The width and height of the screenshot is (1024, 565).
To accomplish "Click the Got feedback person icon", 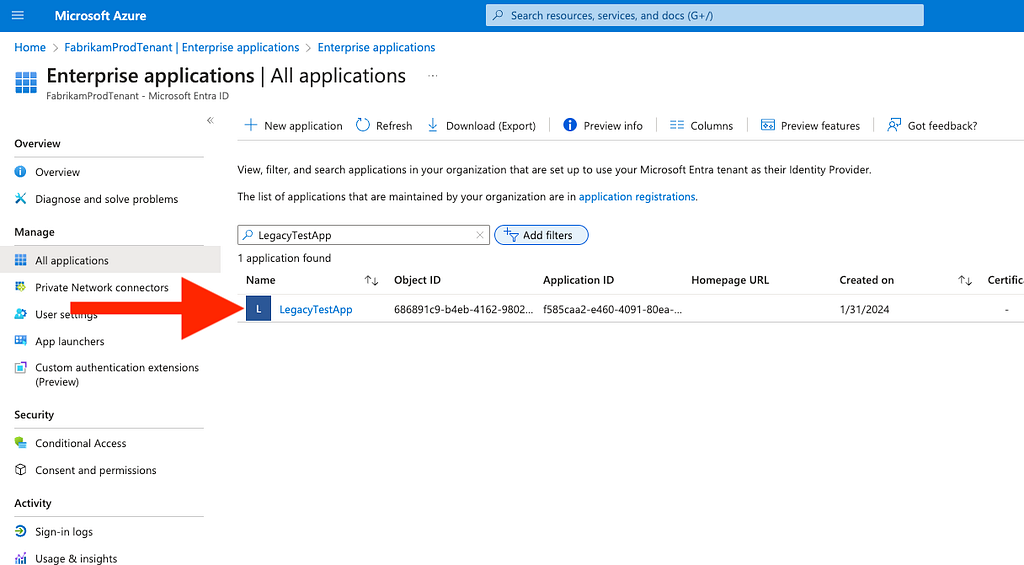I will pyautogui.click(x=894, y=125).
